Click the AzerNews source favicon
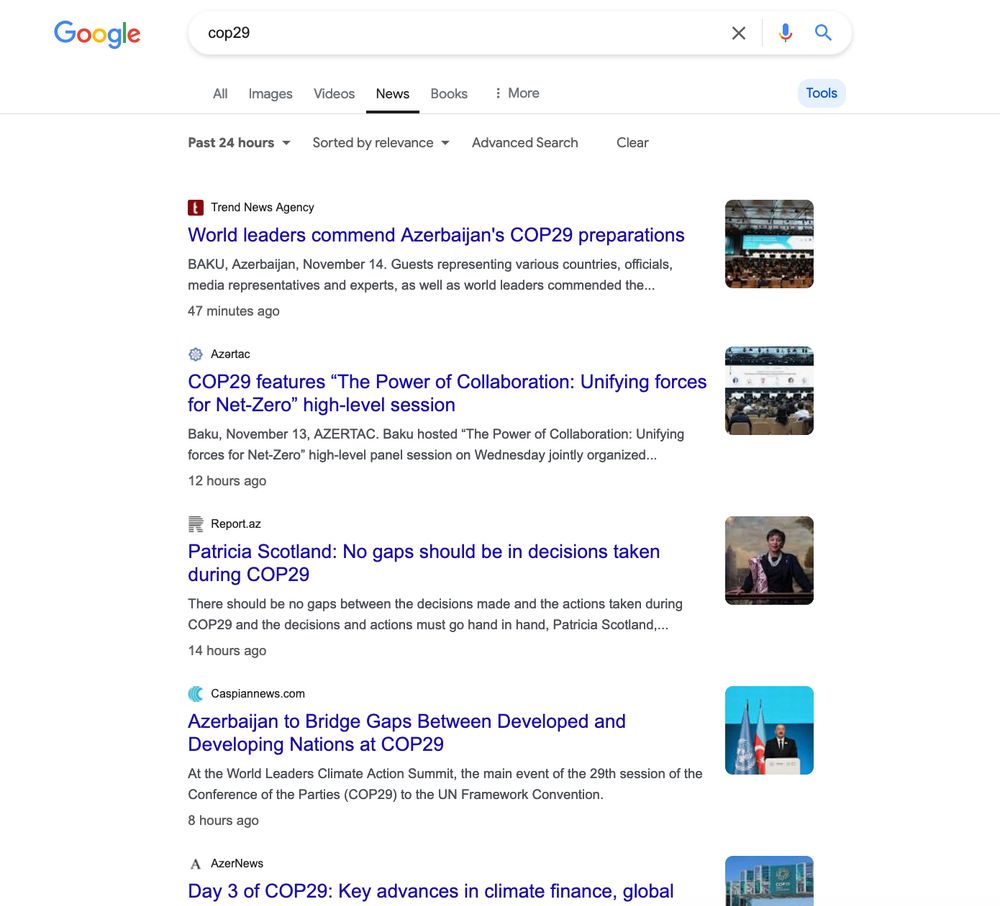This screenshot has width=1000, height=906. pos(195,863)
